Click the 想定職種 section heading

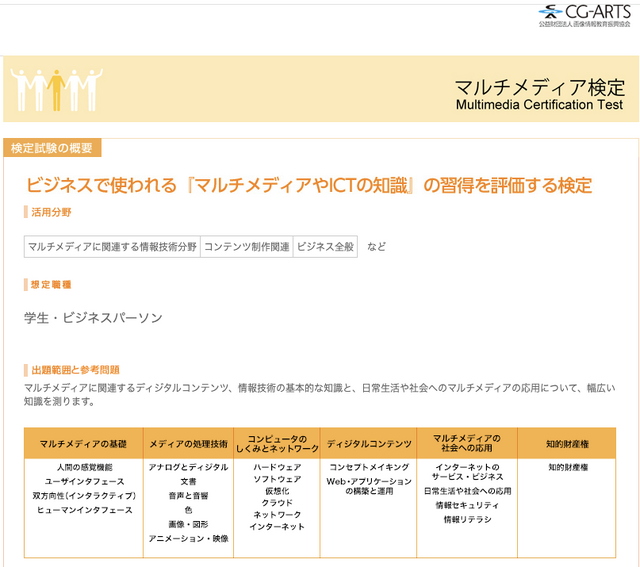(51, 285)
